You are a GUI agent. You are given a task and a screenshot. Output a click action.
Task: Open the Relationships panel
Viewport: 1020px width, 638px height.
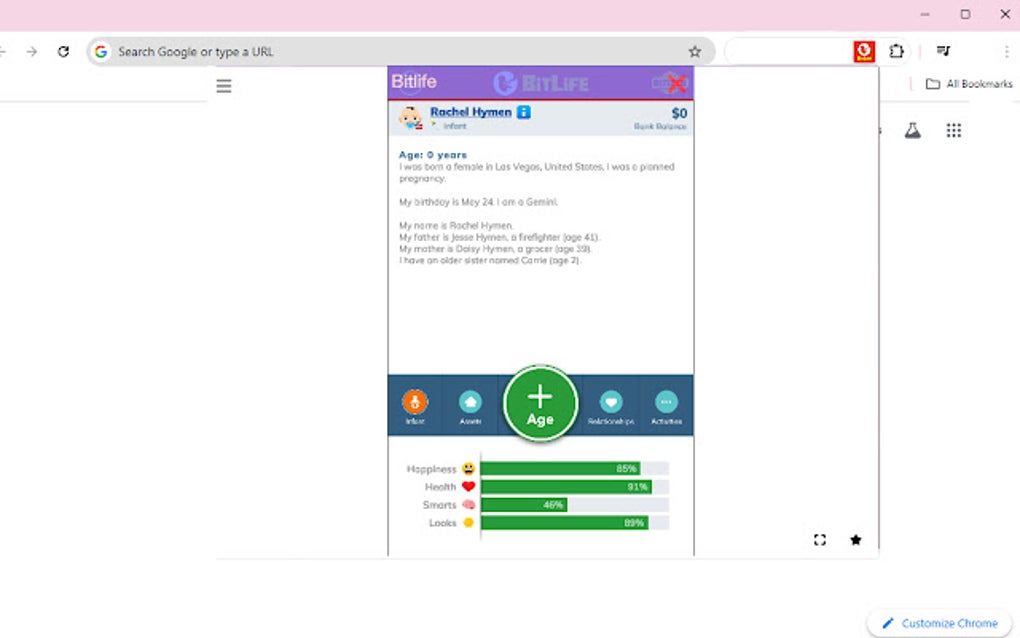[x=610, y=400]
